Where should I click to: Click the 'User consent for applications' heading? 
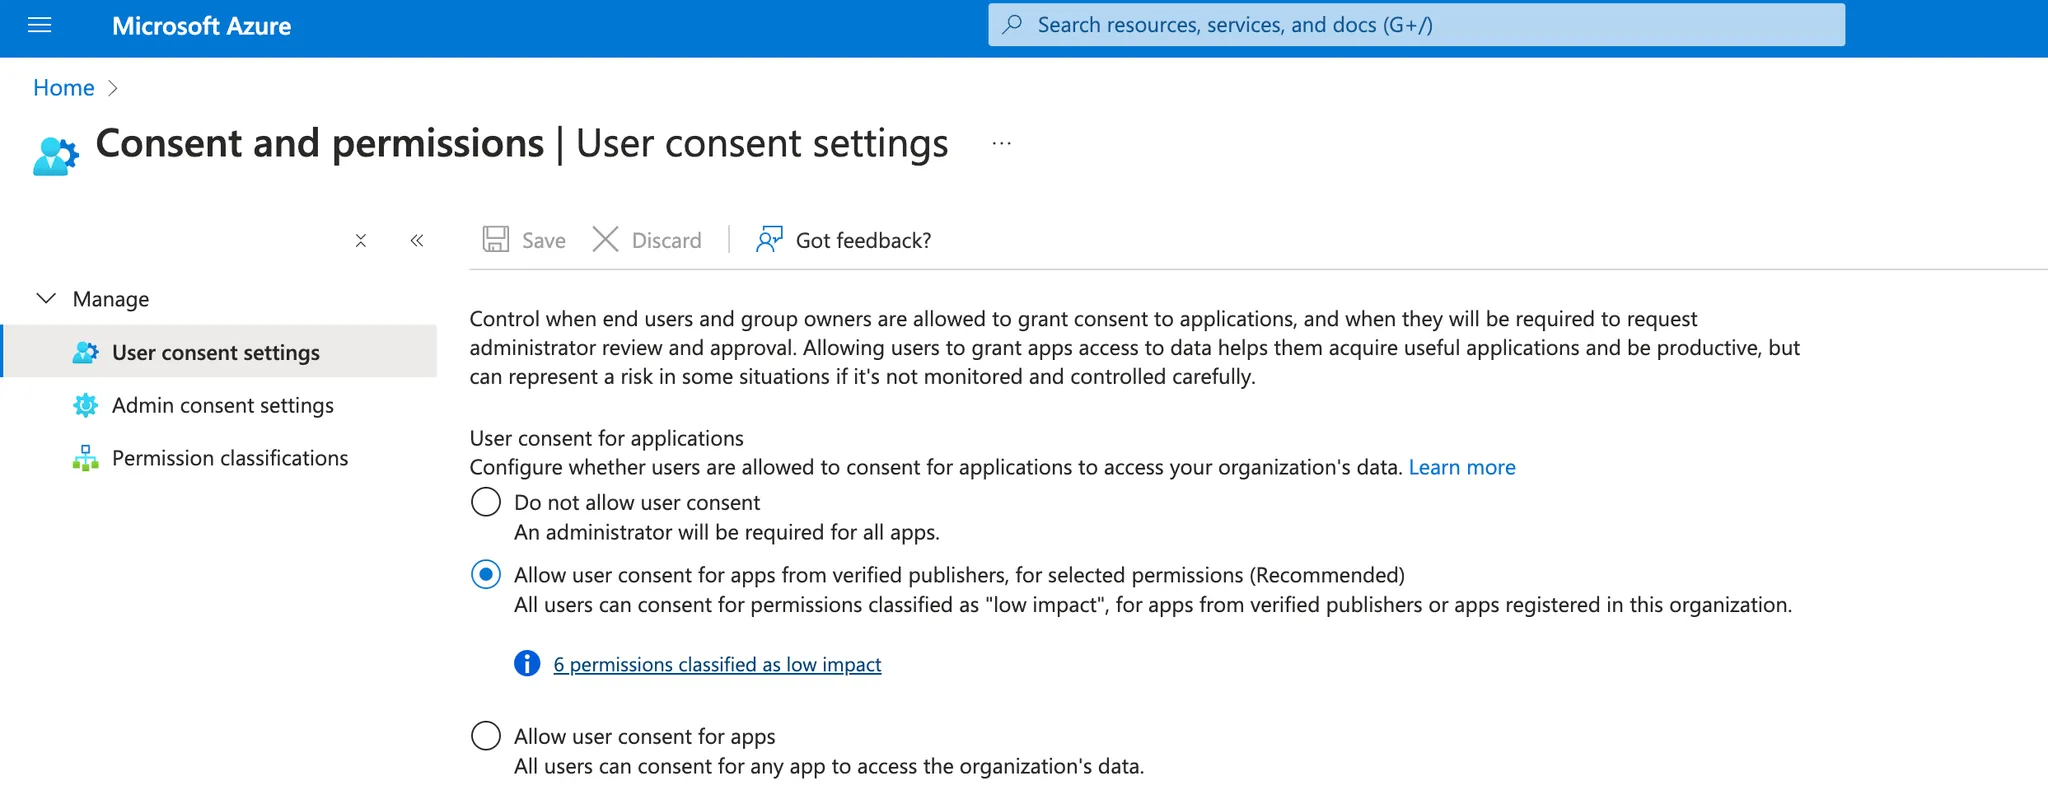(x=607, y=438)
